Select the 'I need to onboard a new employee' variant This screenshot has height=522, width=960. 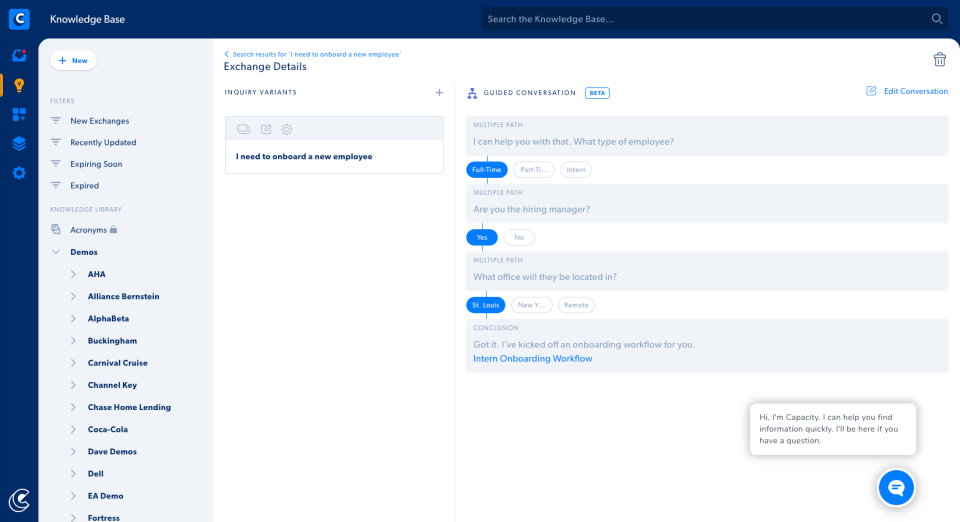(334, 157)
